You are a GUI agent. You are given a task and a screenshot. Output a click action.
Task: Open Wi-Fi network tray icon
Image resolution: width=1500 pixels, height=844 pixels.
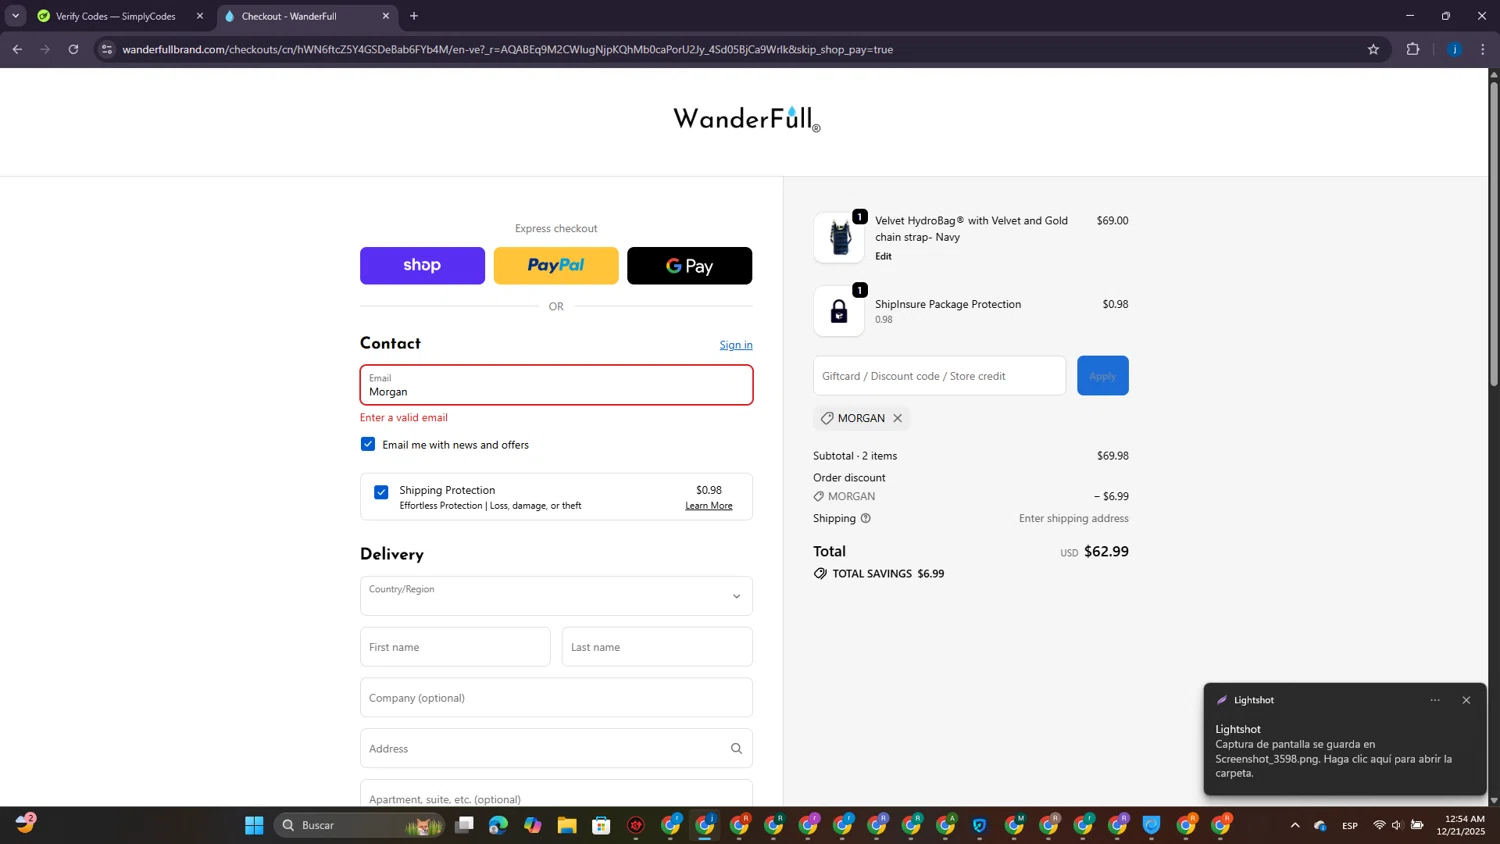click(1379, 825)
